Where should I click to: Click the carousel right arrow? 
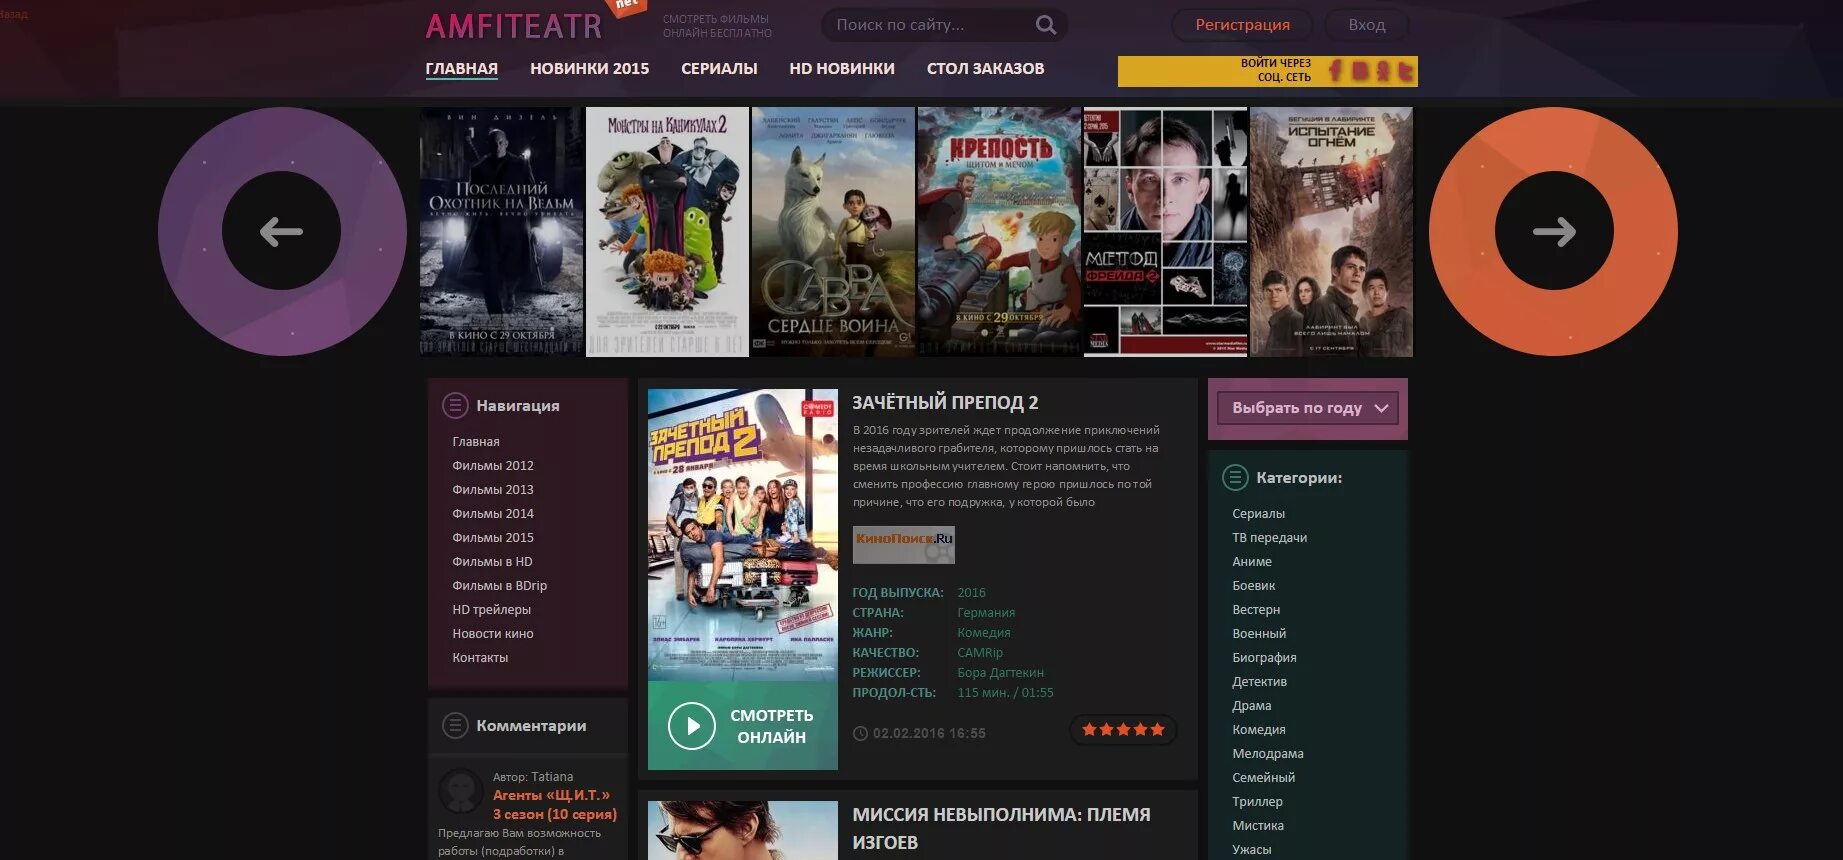(x=1554, y=232)
